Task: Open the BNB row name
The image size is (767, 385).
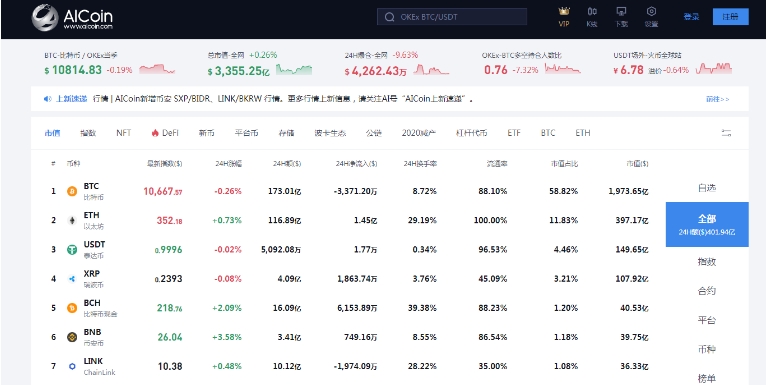Action: pos(93,337)
